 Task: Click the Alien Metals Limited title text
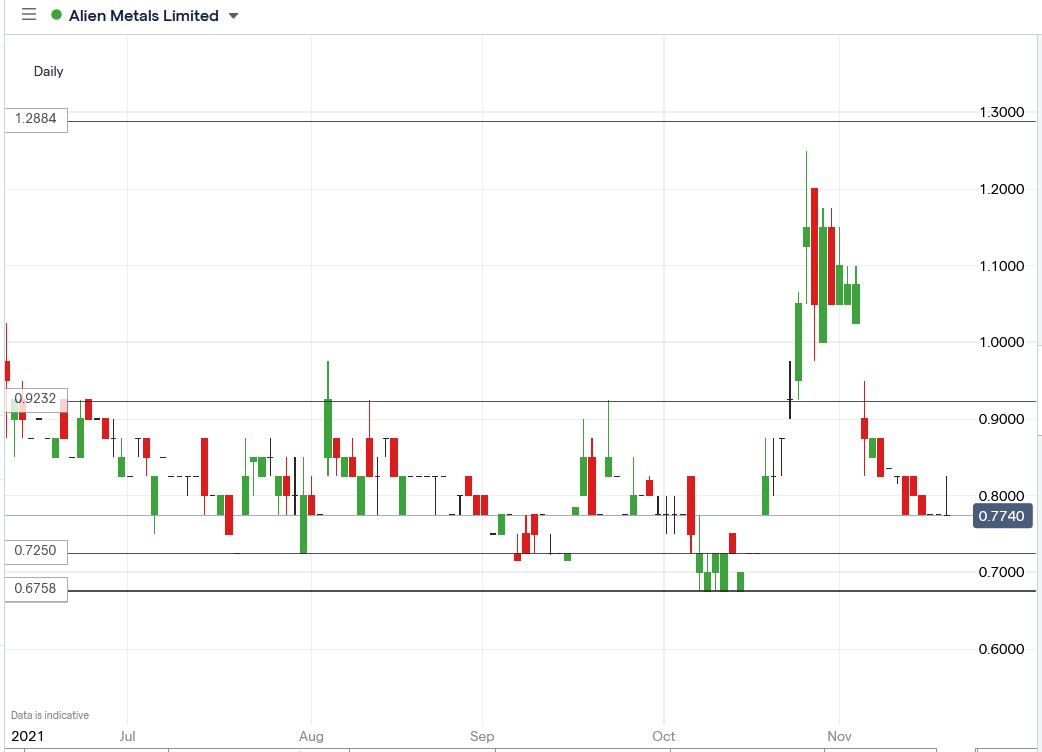pos(143,15)
